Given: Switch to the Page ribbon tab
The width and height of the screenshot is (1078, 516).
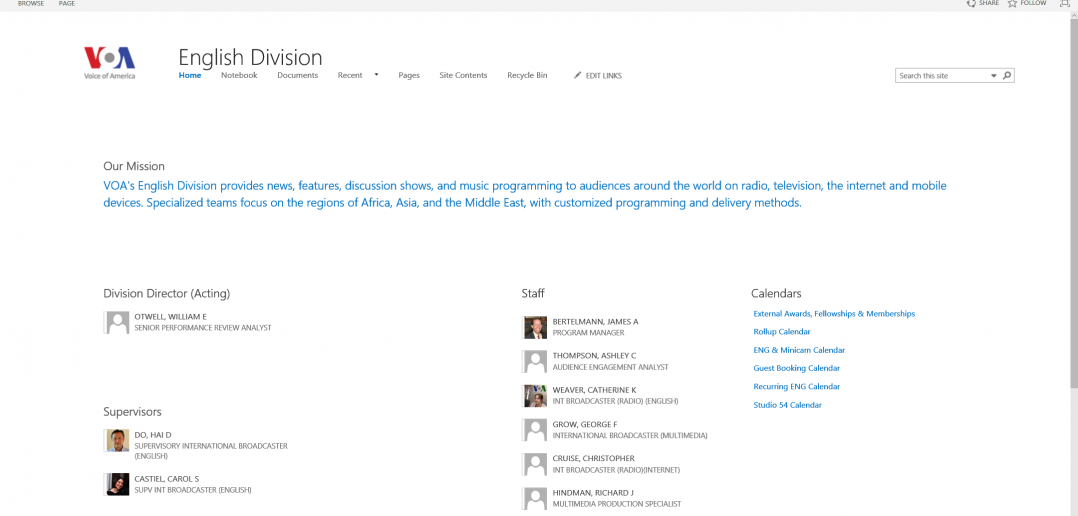Looking at the screenshot, I should pos(67,3).
